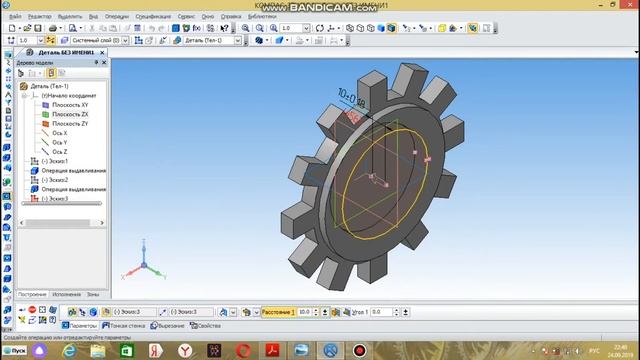640x360 pixels.
Task: Save the document using the floppy icon
Action: 38,28
